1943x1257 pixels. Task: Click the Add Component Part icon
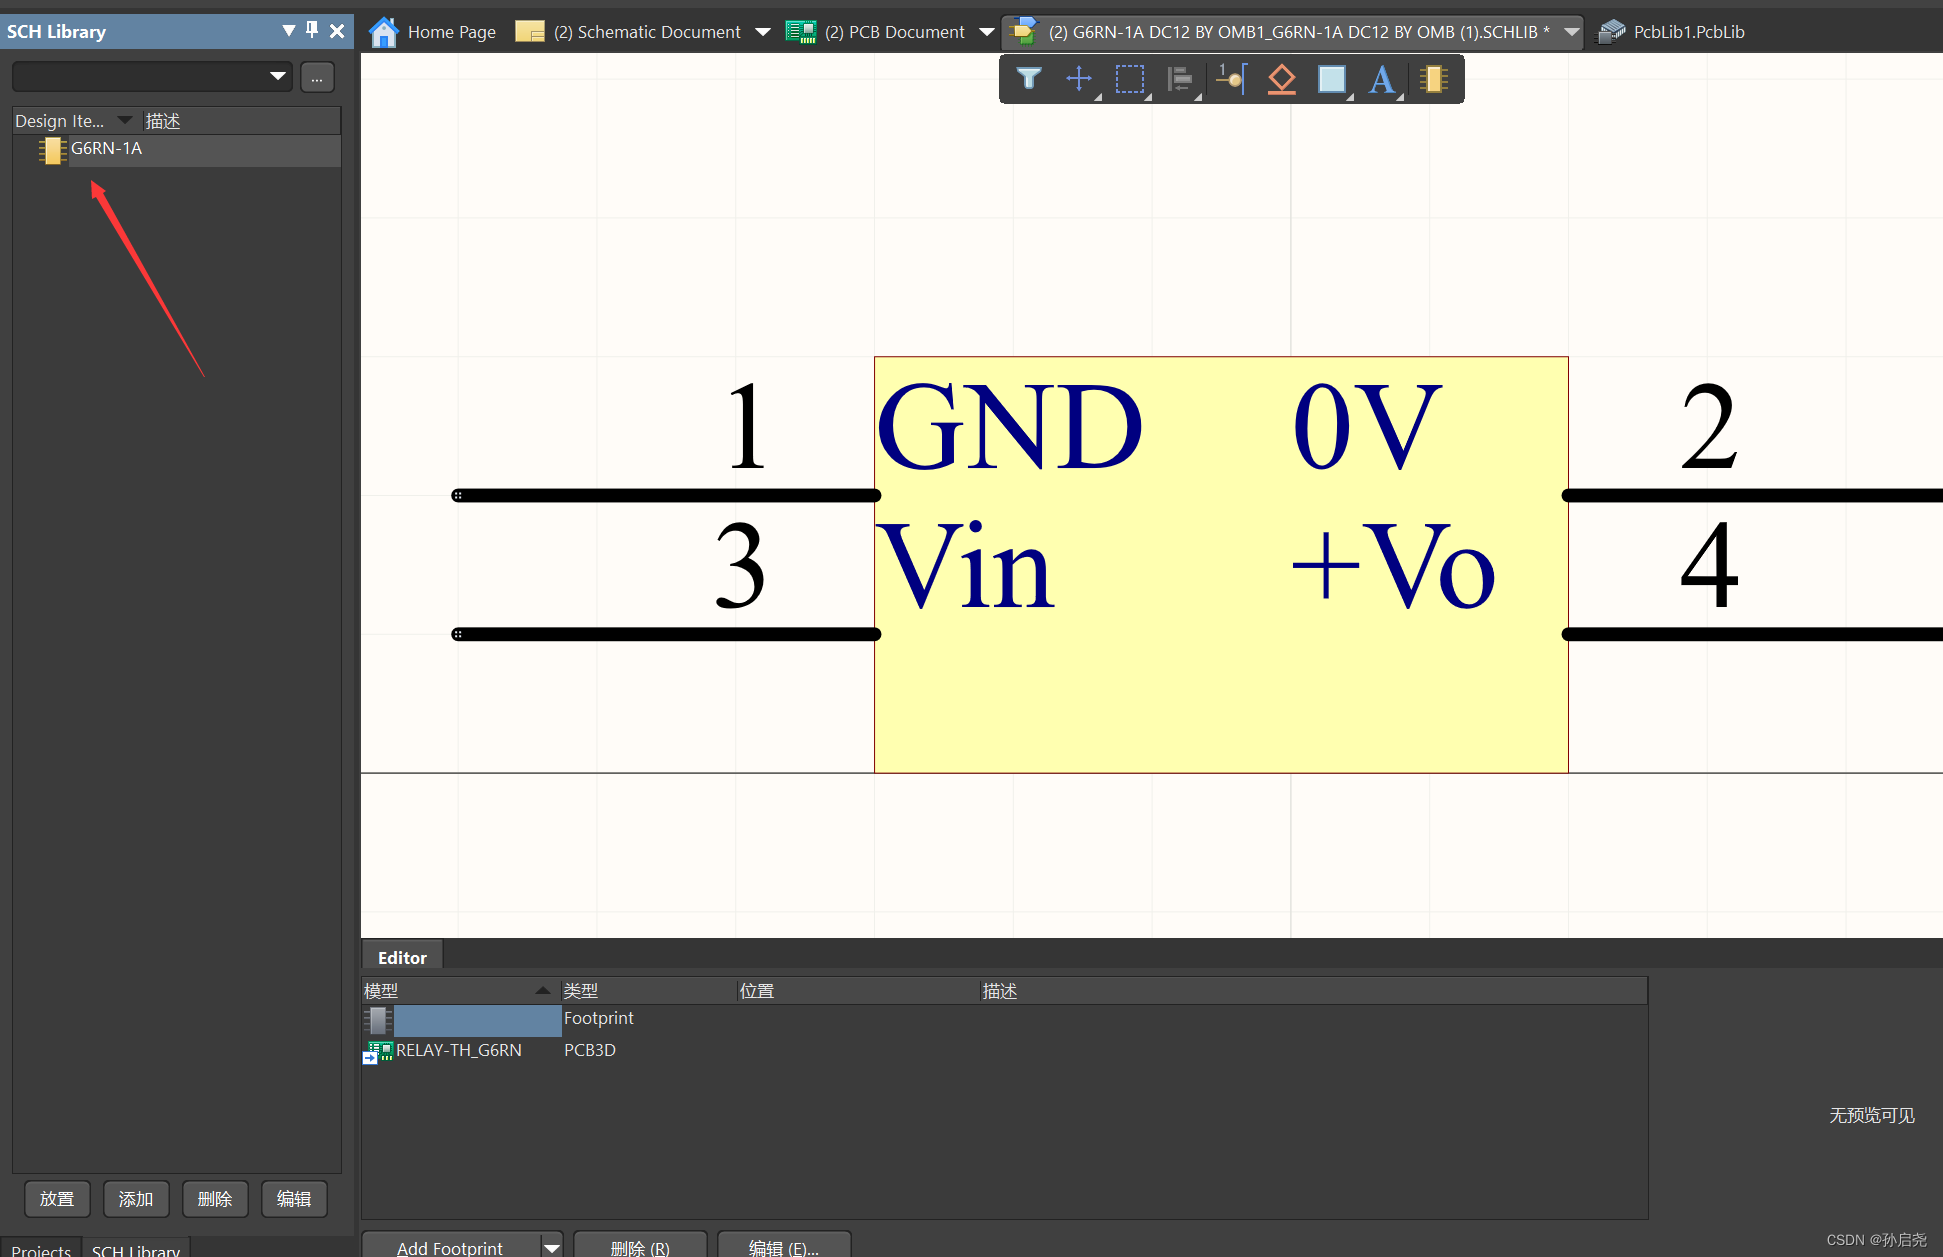click(x=1434, y=79)
